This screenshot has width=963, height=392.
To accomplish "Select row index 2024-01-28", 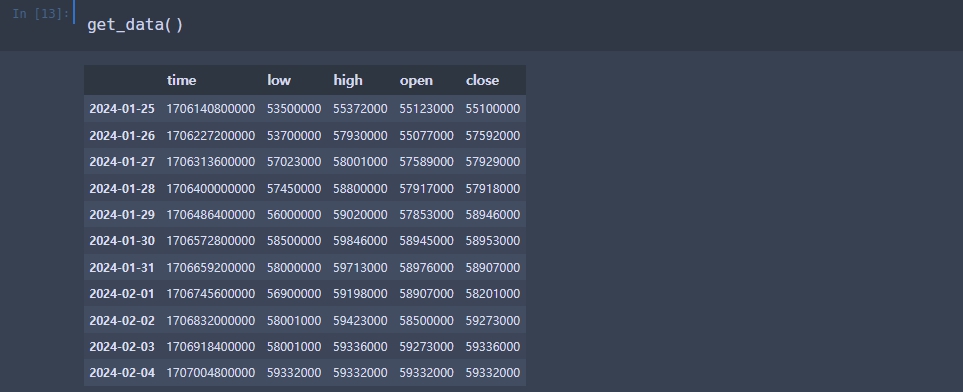I will (x=122, y=189).
